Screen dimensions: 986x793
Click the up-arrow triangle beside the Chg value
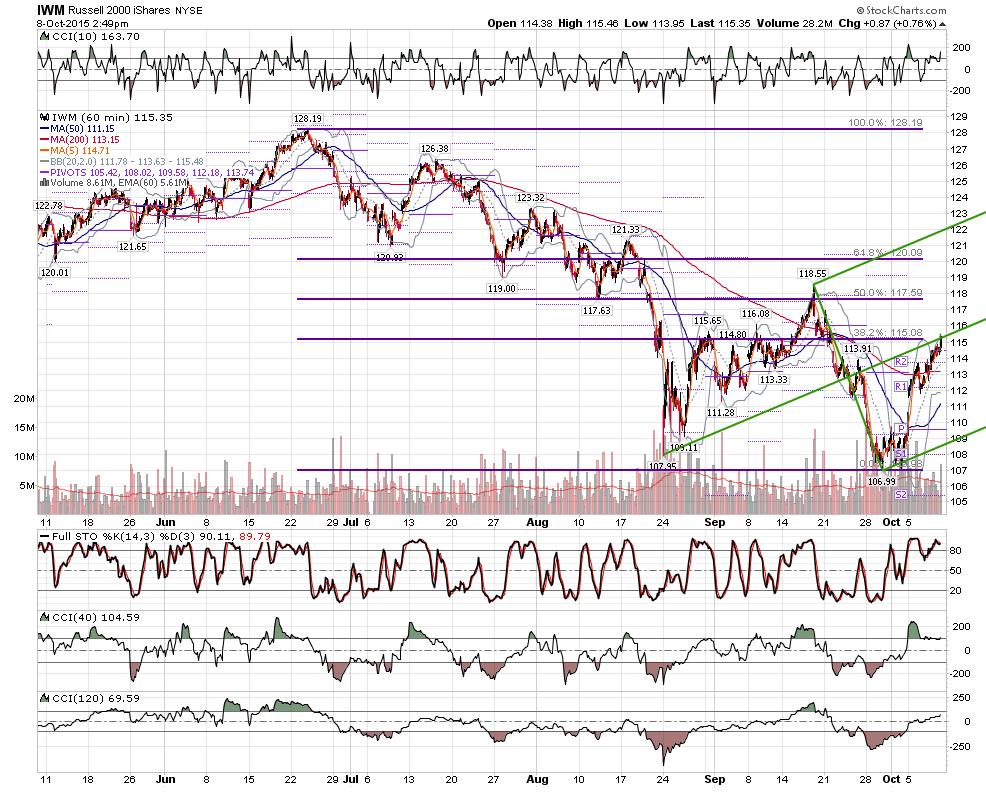(942, 24)
